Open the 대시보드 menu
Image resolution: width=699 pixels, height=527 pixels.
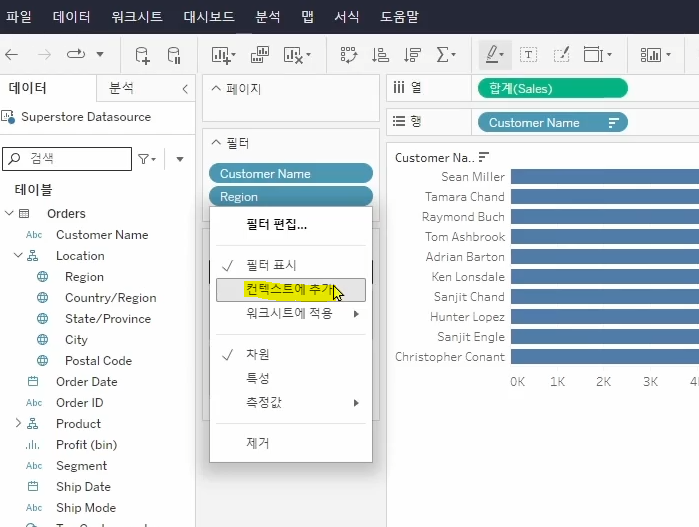[209, 17]
